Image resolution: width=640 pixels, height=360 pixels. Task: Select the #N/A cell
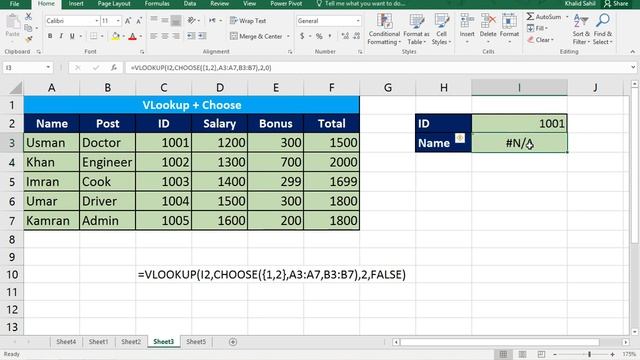519,143
